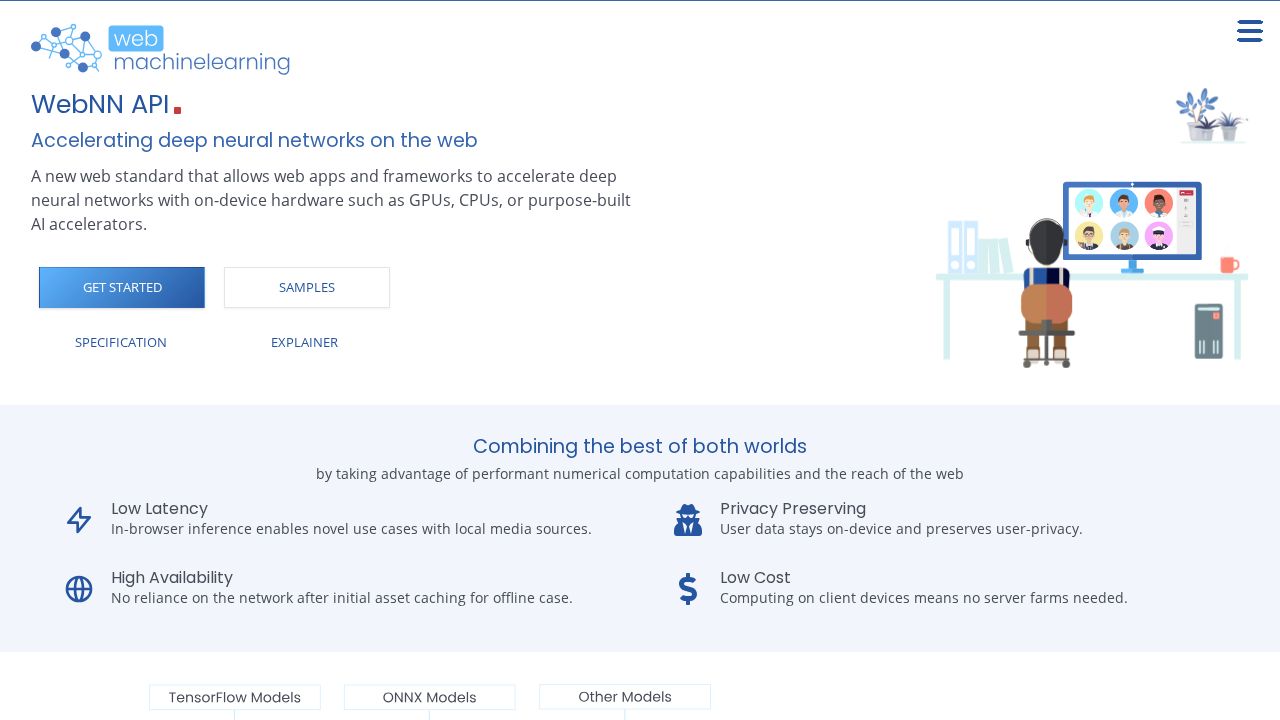Click 'Computing on client devices' description
The height and width of the screenshot is (720, 1280).
point(924,597)
